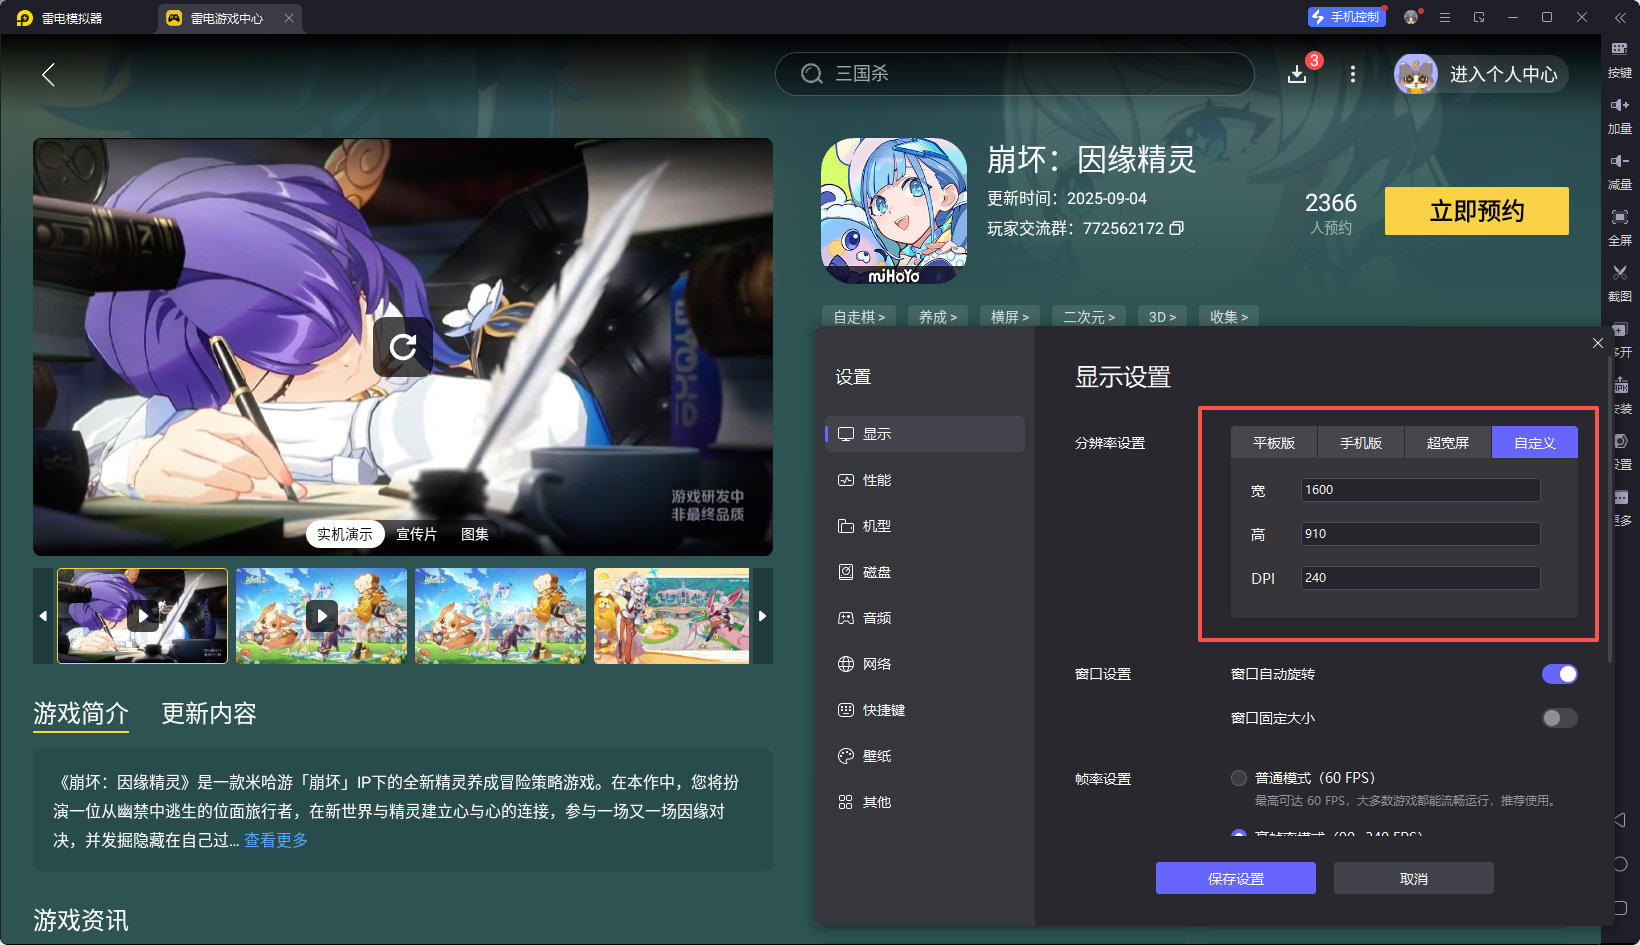The image size is (1640, 945).
Task: Replay the video with the reload icon
Action: [x=403, y=347]
